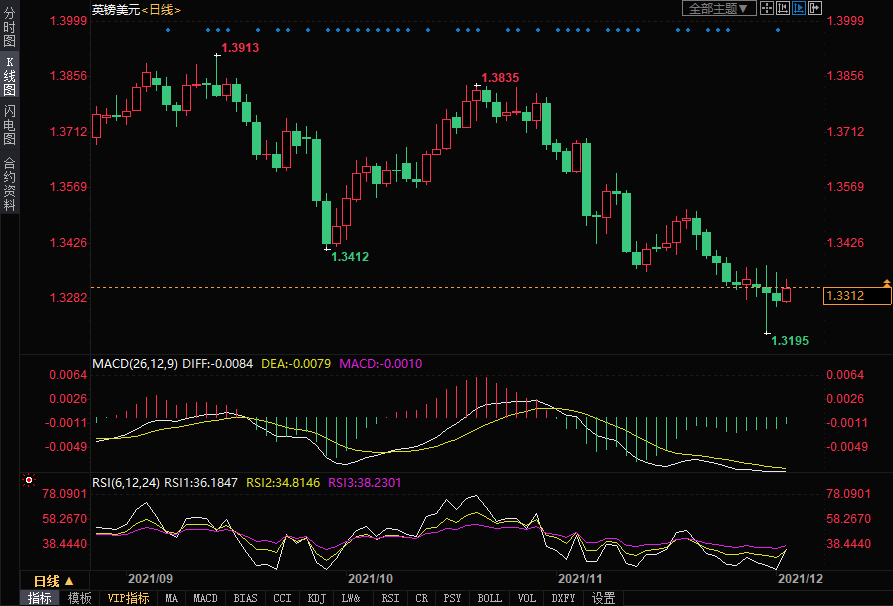The image size is (893, 606).
Task: Open the 合约资料 side tab
Action: pos(9,184)
